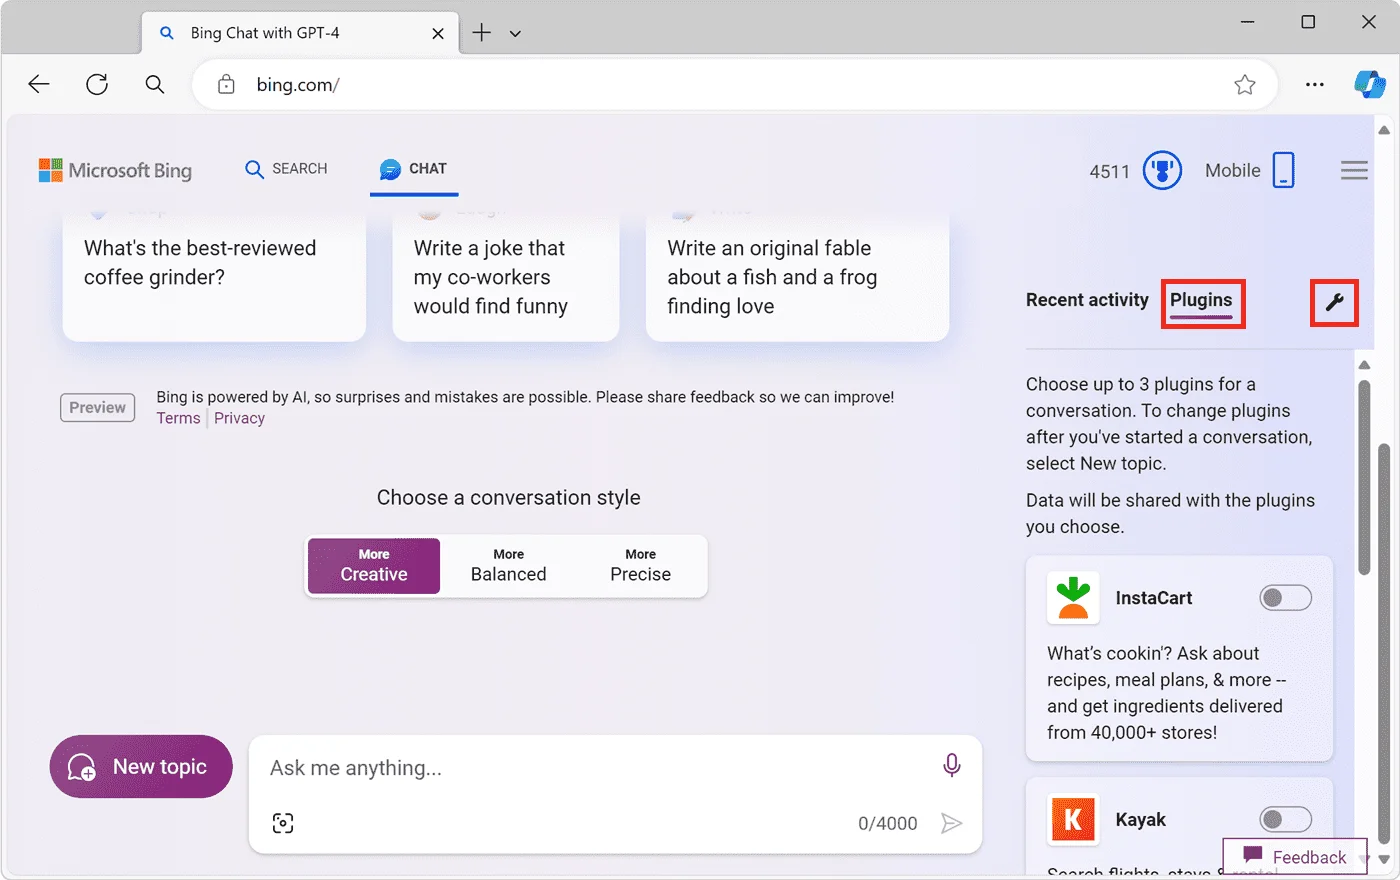This screenshot has height=880, width=1400.
Task: Open the Feedback button
Action: click(1295, 857)
